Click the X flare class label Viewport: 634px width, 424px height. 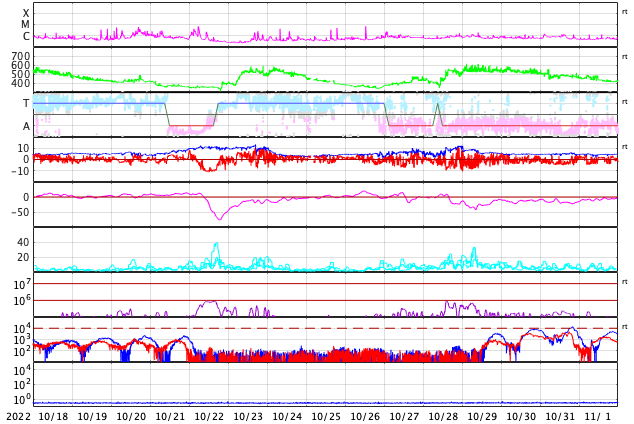[x=26, y=13]
